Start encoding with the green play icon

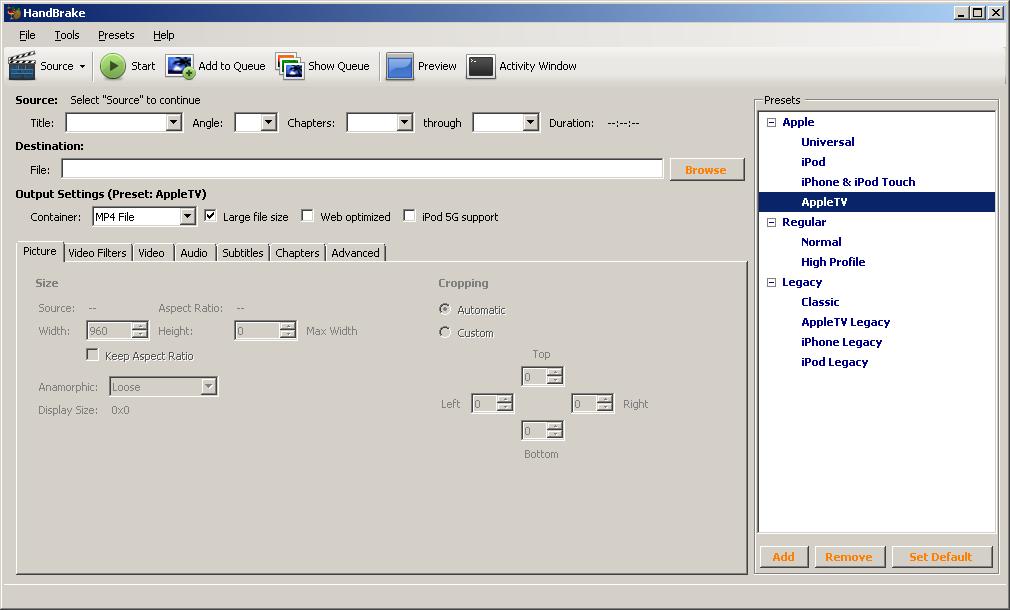pyautogui.click(x=113, y=66)
